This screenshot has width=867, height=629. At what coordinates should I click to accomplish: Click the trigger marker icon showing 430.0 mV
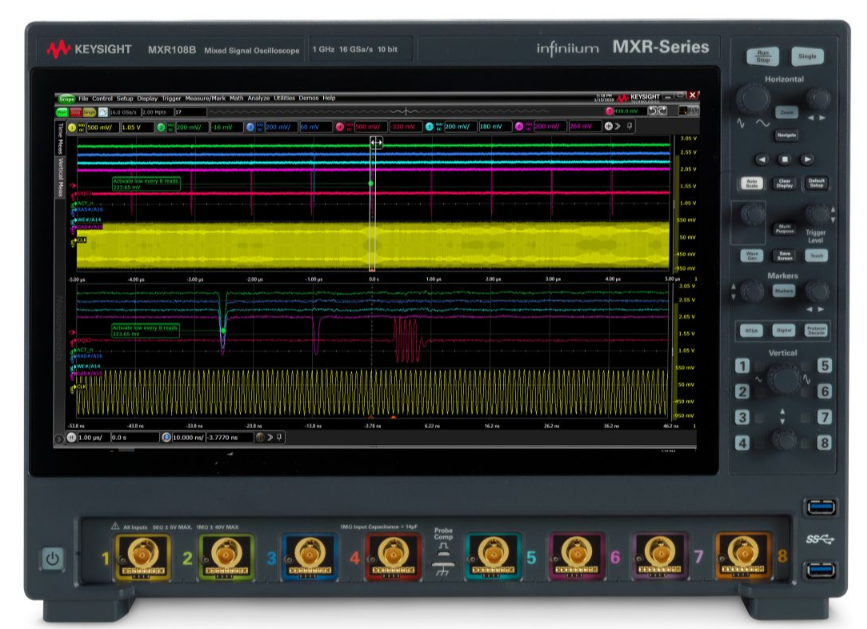610,110
